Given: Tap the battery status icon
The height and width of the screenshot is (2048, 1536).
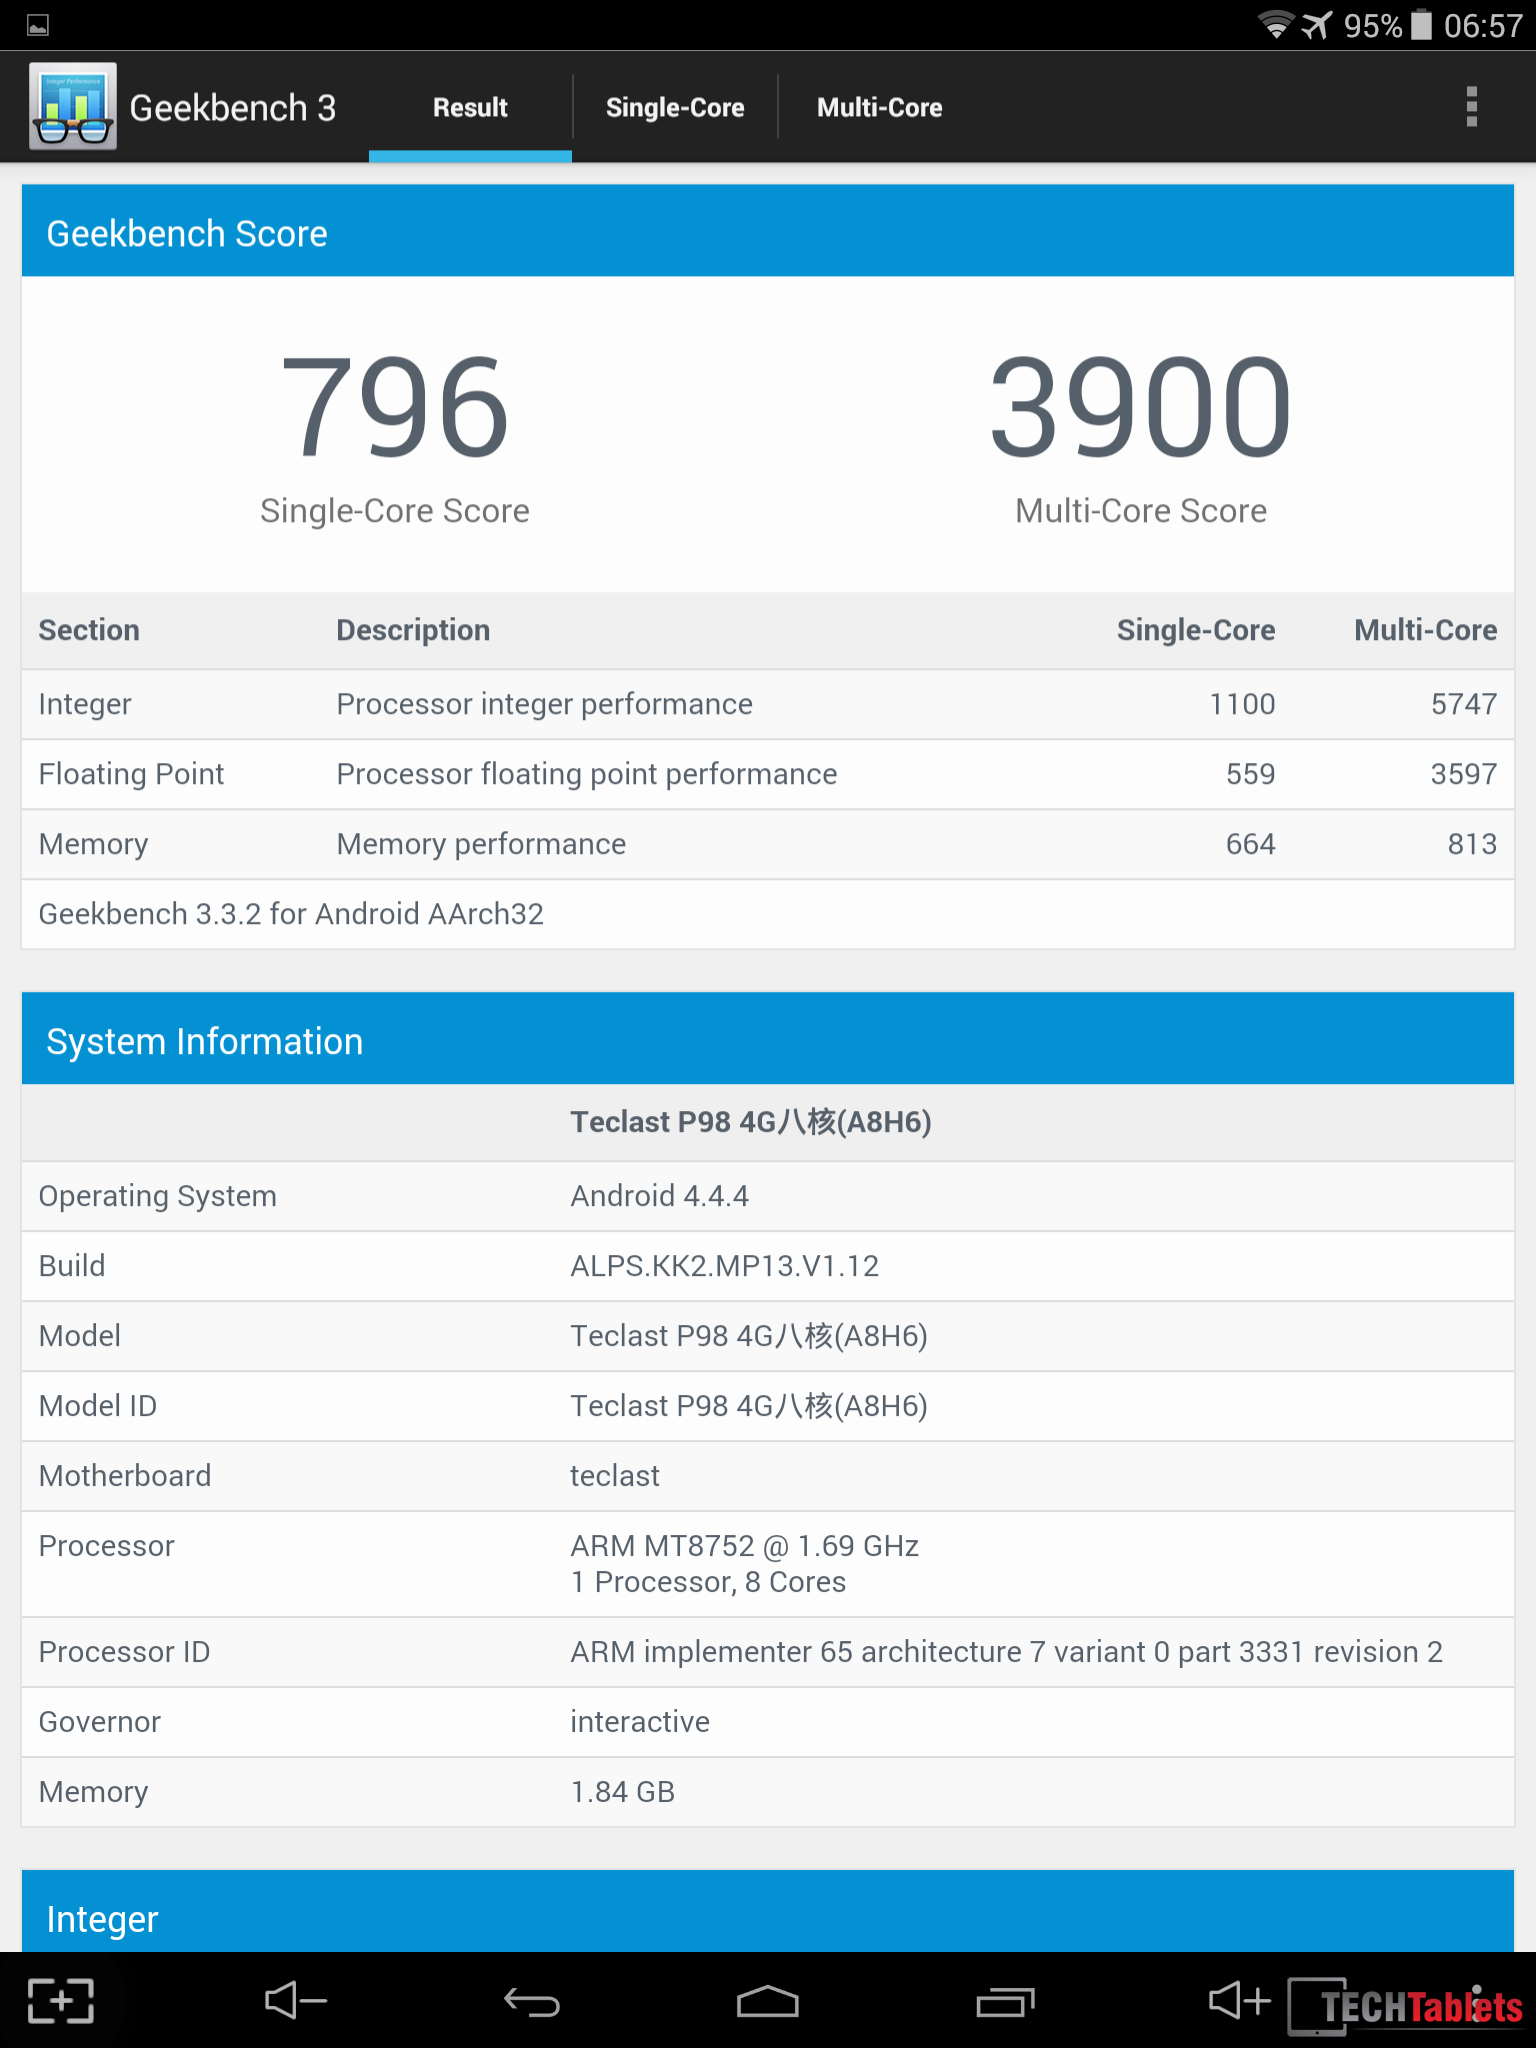Looking at the screenshot, I should 1421,25.
